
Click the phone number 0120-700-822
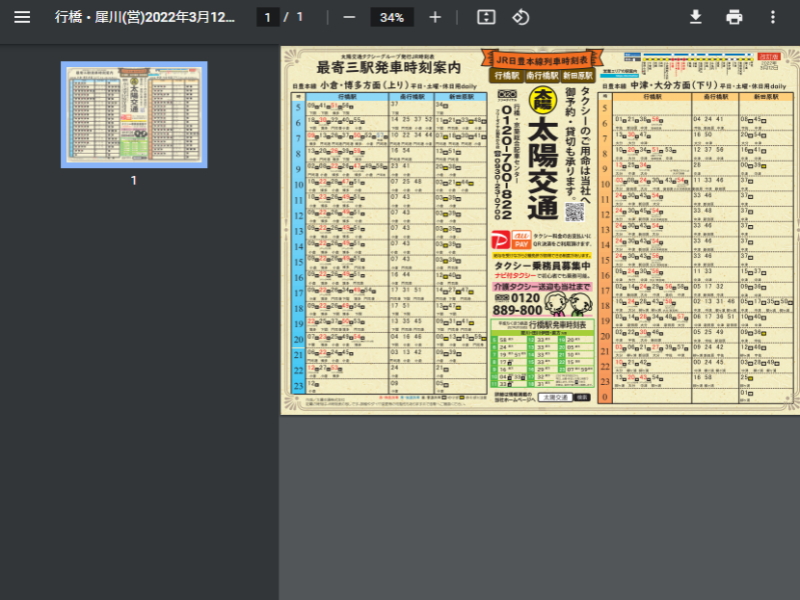[x=507, y=161]
